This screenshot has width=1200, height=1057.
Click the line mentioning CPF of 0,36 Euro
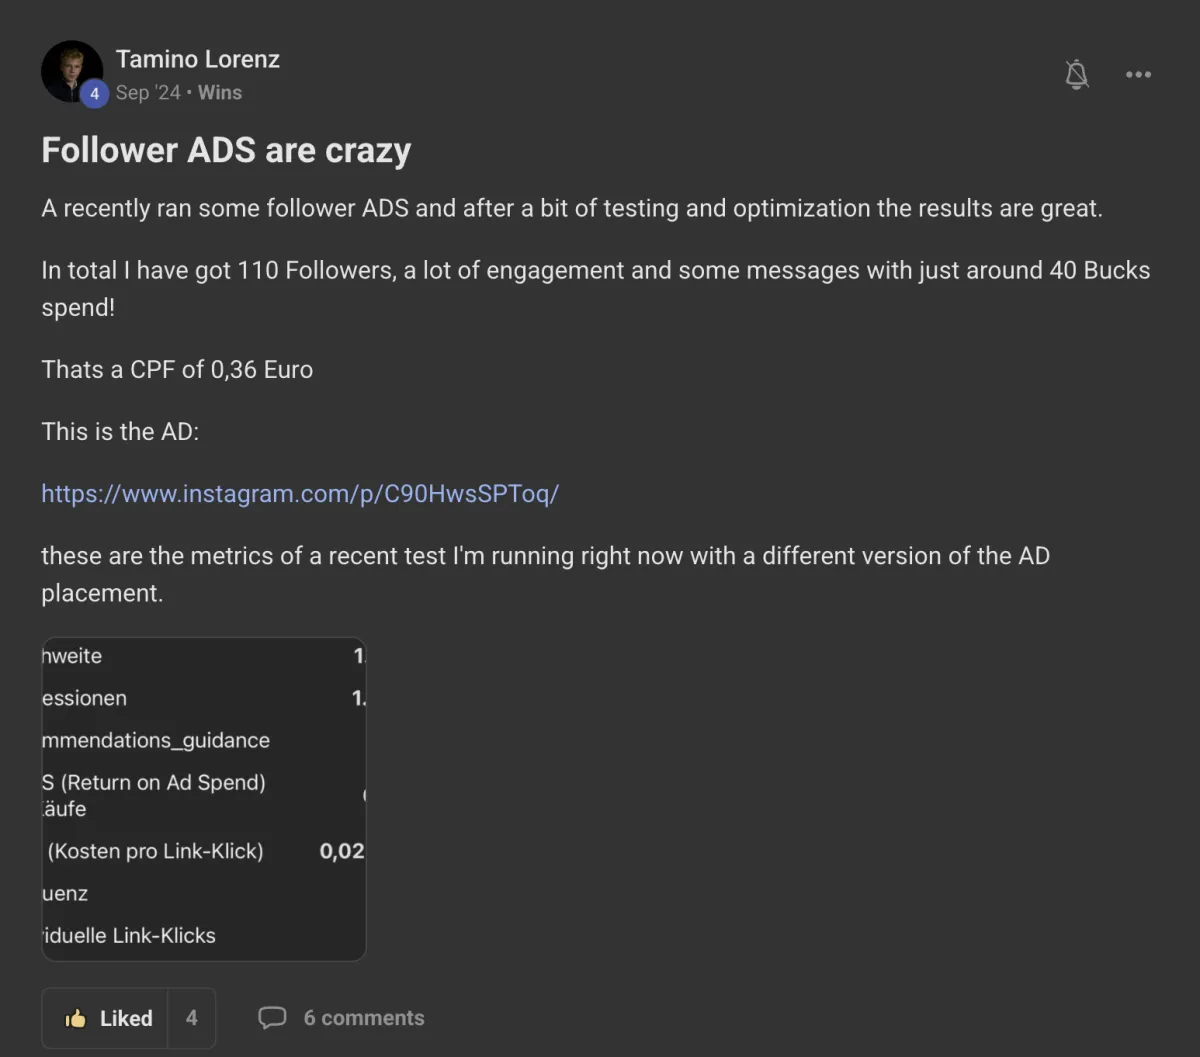(x=177, y=370)
